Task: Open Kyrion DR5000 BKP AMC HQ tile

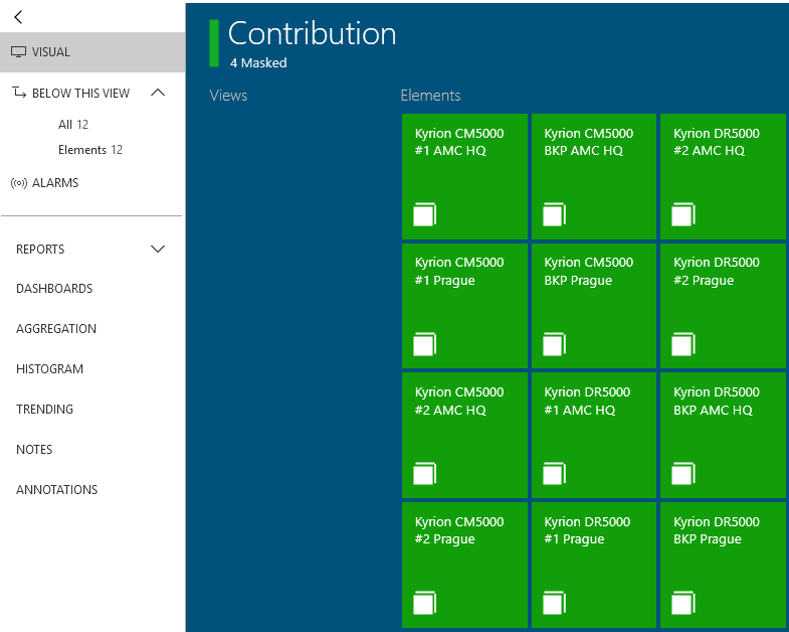Action: [723, 435]
